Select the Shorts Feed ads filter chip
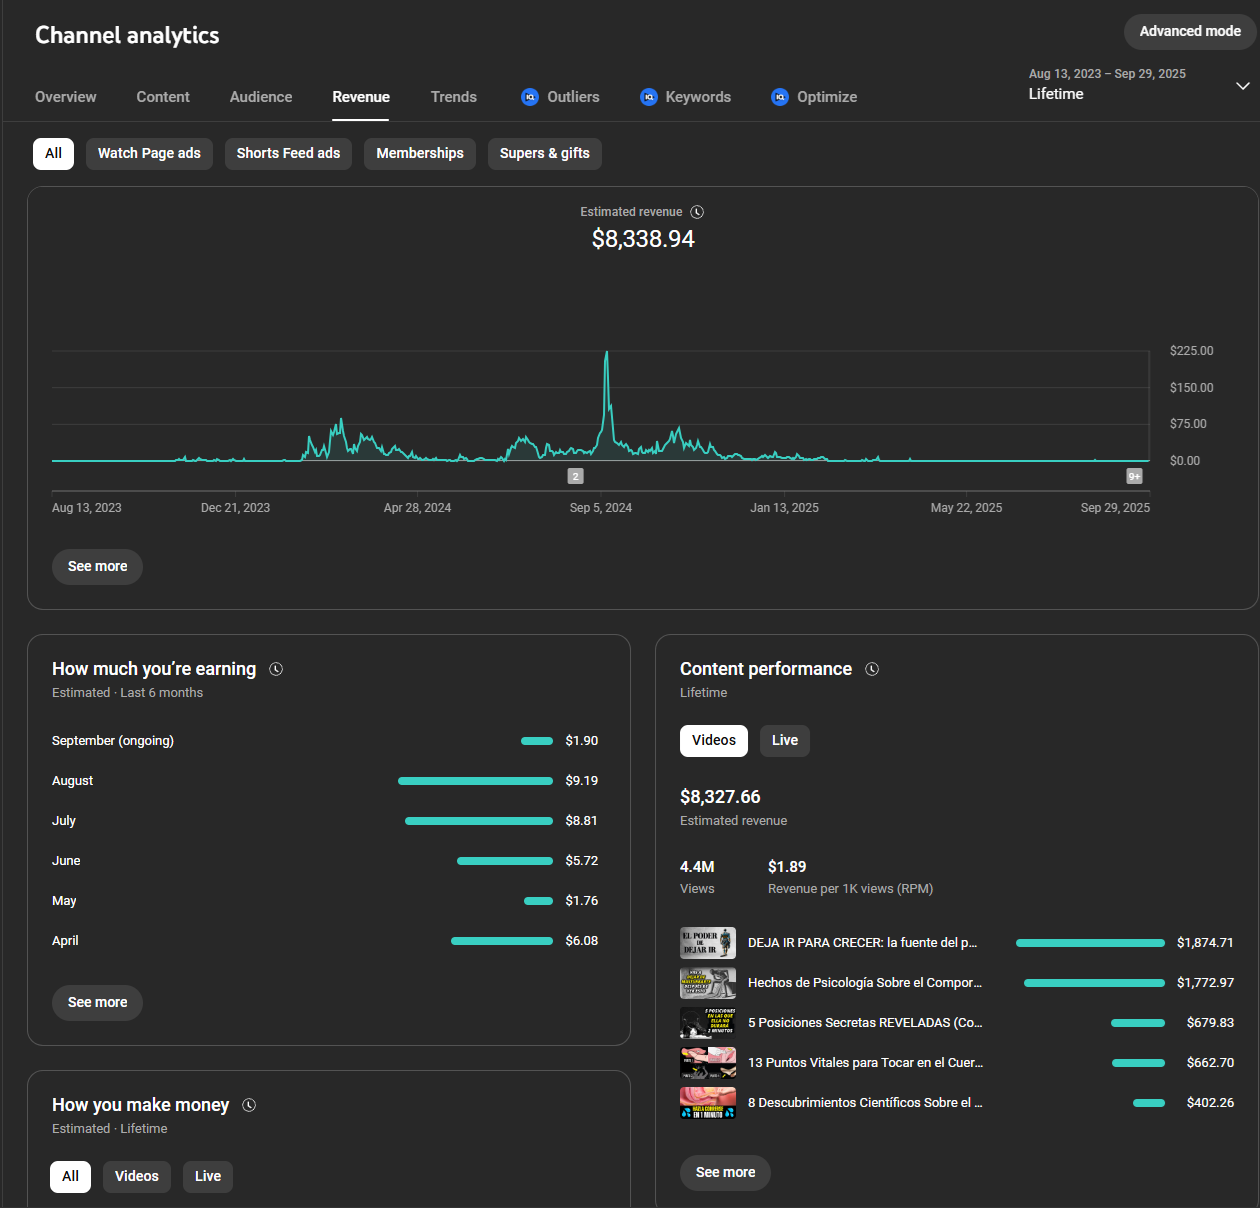 tap(288, 153)
